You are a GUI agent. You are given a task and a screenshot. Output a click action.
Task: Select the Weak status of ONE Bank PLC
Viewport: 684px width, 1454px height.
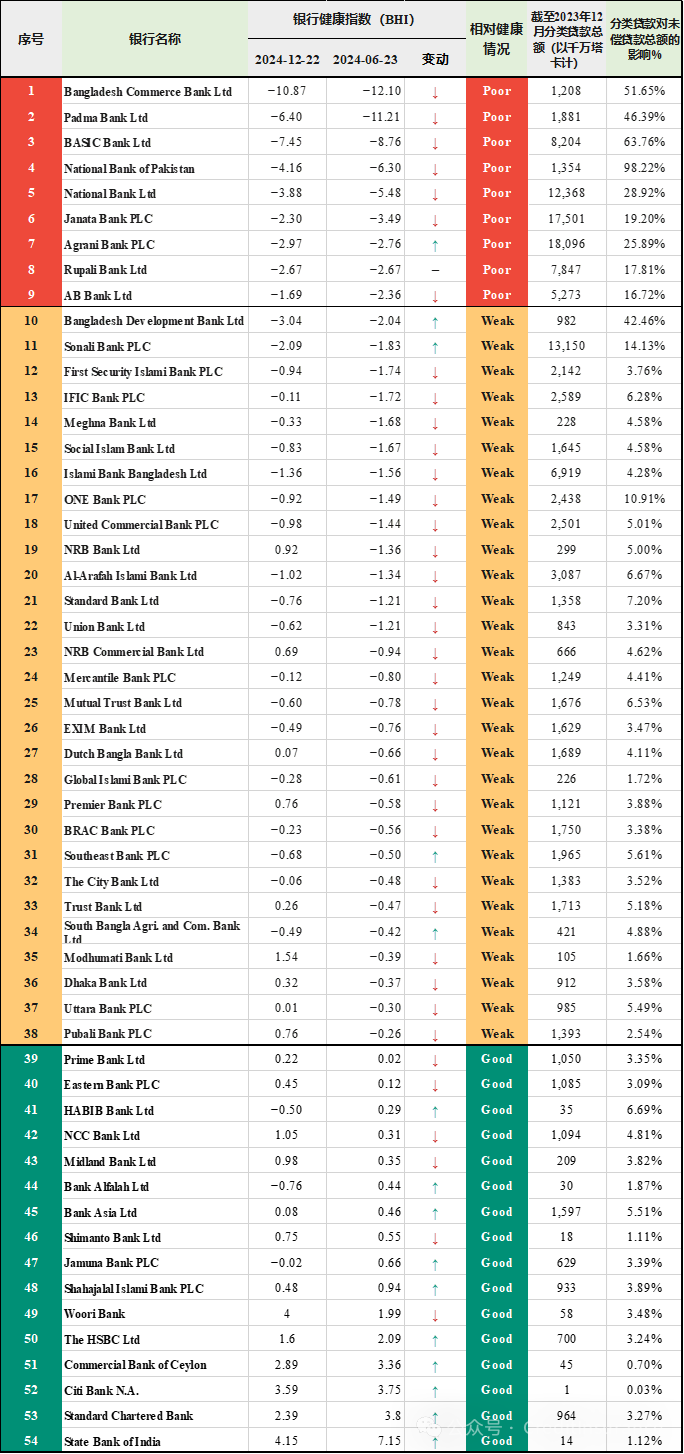coord(497,499)
